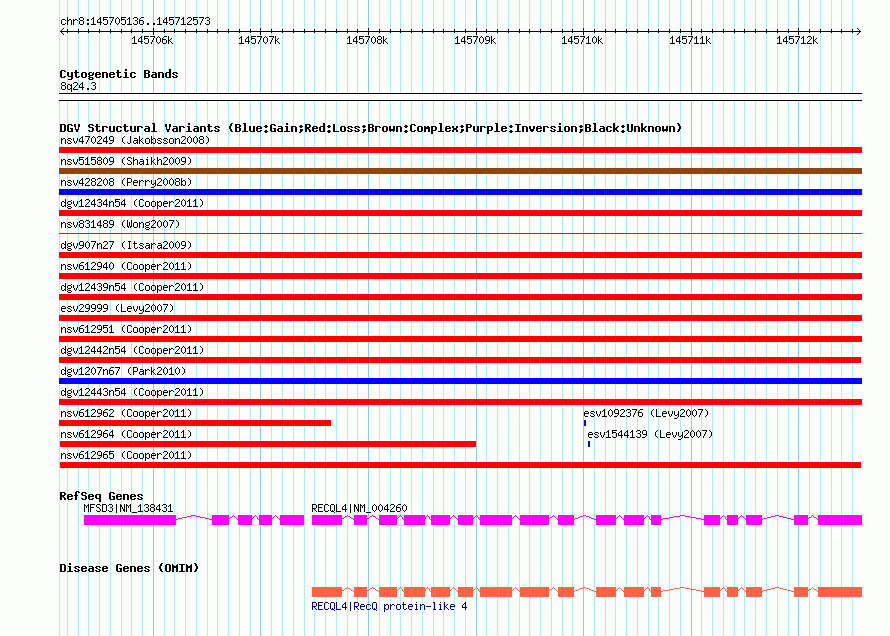Click the 8q24.3 band label
890x636 pixels.
[78, 86]
